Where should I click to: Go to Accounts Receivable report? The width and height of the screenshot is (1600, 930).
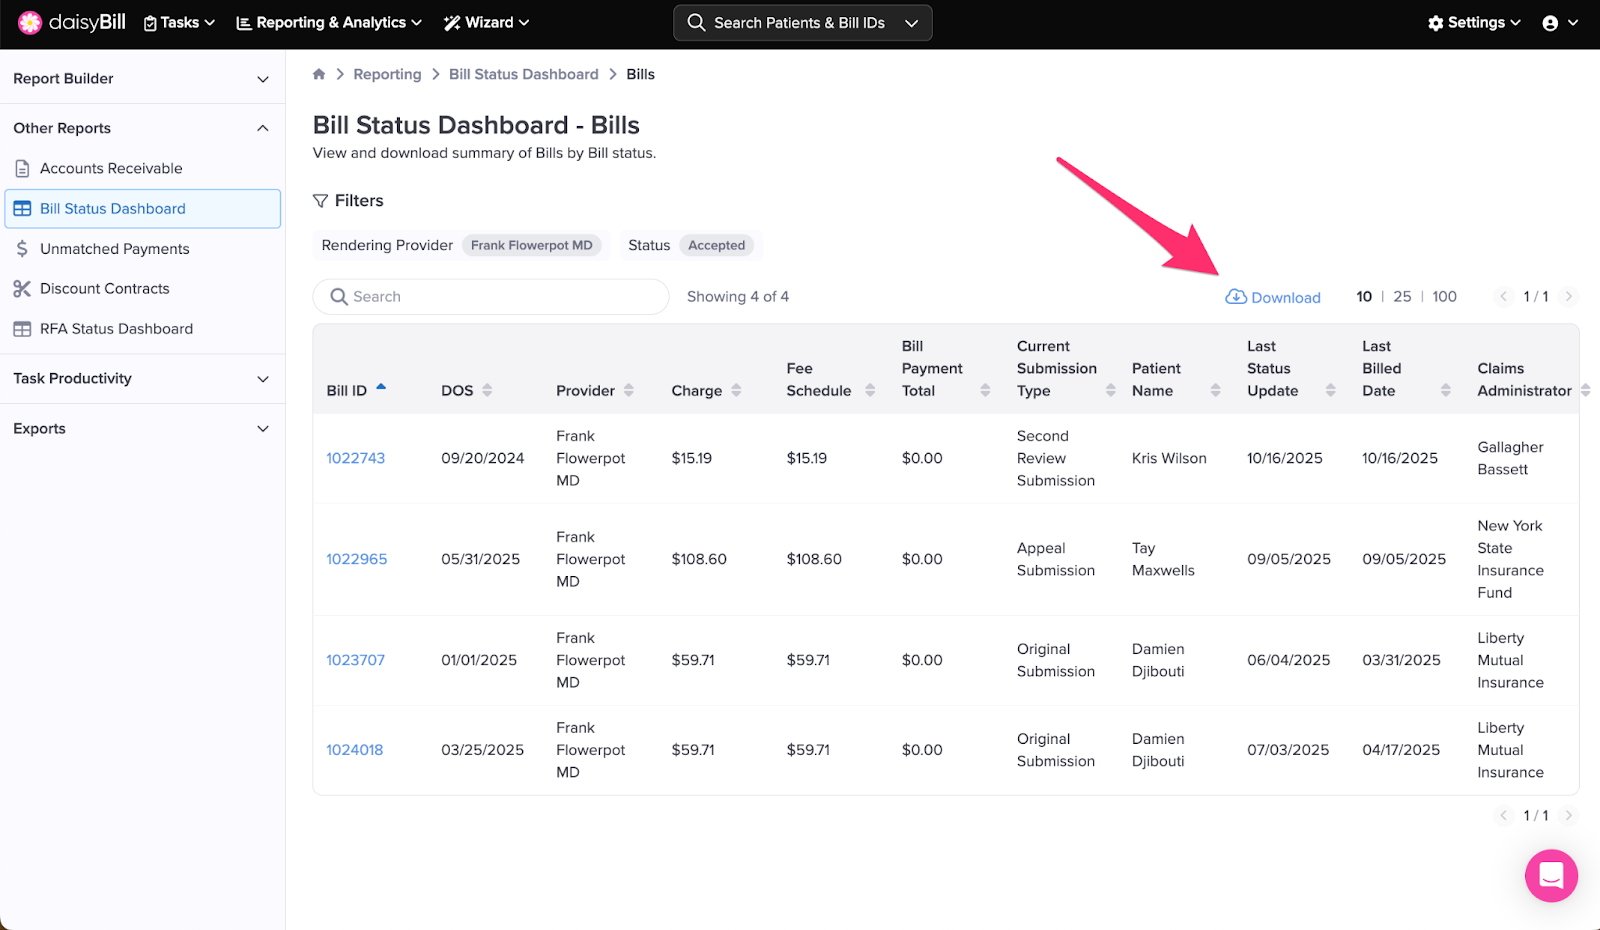(x=111, y=169)
